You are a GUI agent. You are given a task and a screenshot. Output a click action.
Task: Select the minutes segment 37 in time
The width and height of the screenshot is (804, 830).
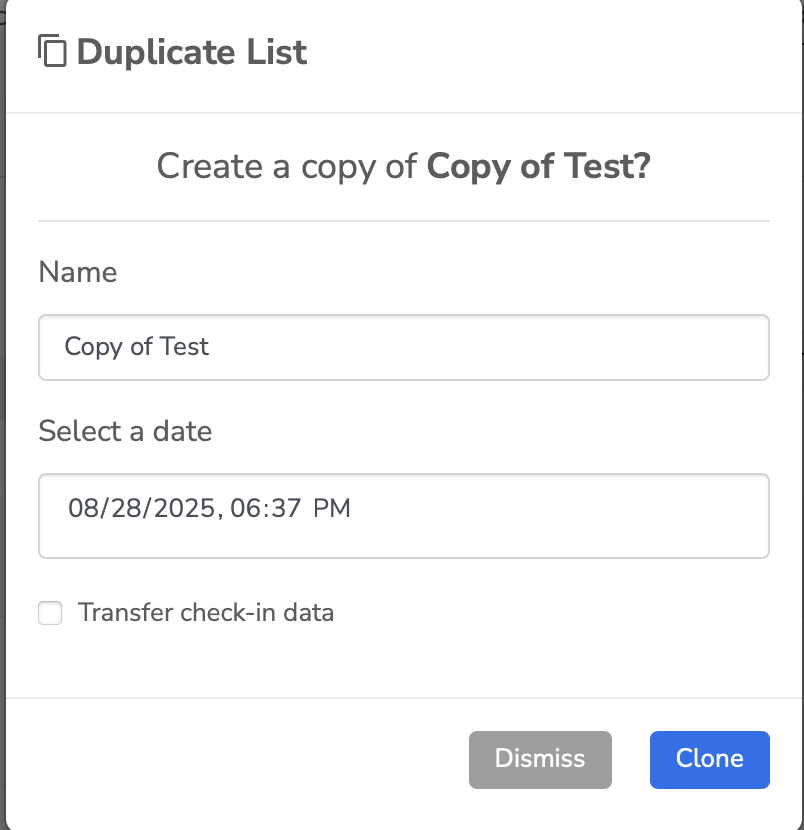(x=286, y=508)
